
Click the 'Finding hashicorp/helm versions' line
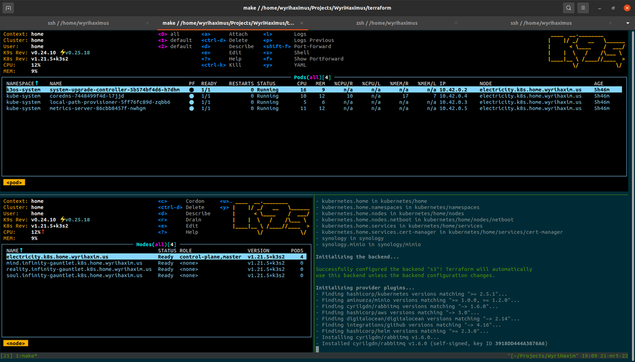click(x=402, y=331)
